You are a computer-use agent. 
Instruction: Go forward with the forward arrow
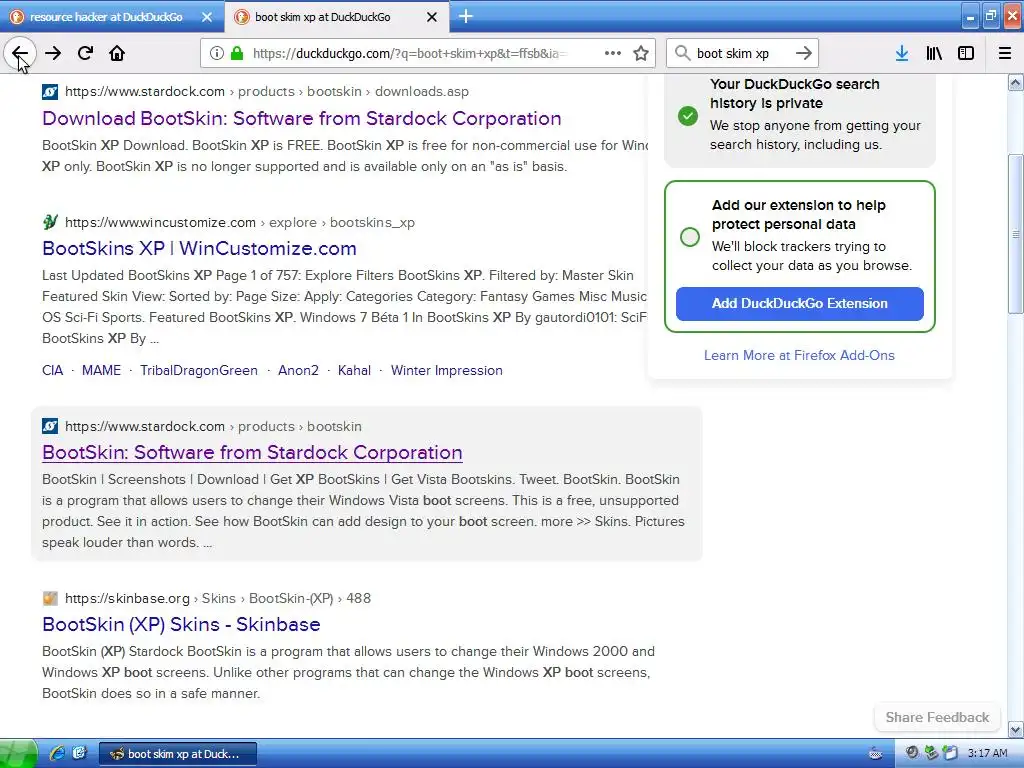[x=53, y=53]
